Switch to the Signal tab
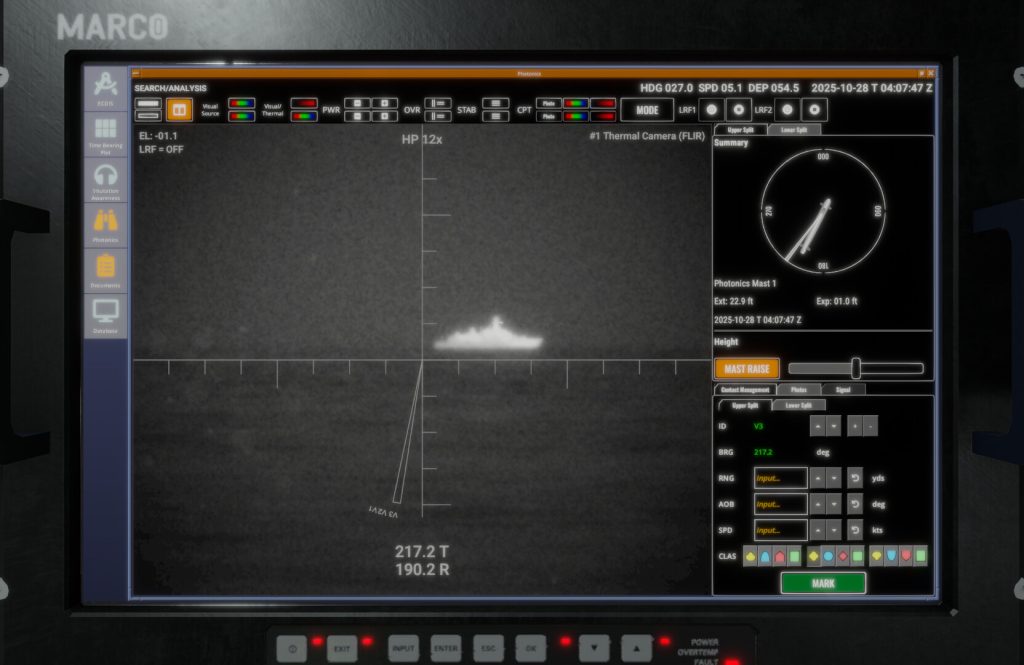Screen dimensions: 1024x665 click(843, 389)
